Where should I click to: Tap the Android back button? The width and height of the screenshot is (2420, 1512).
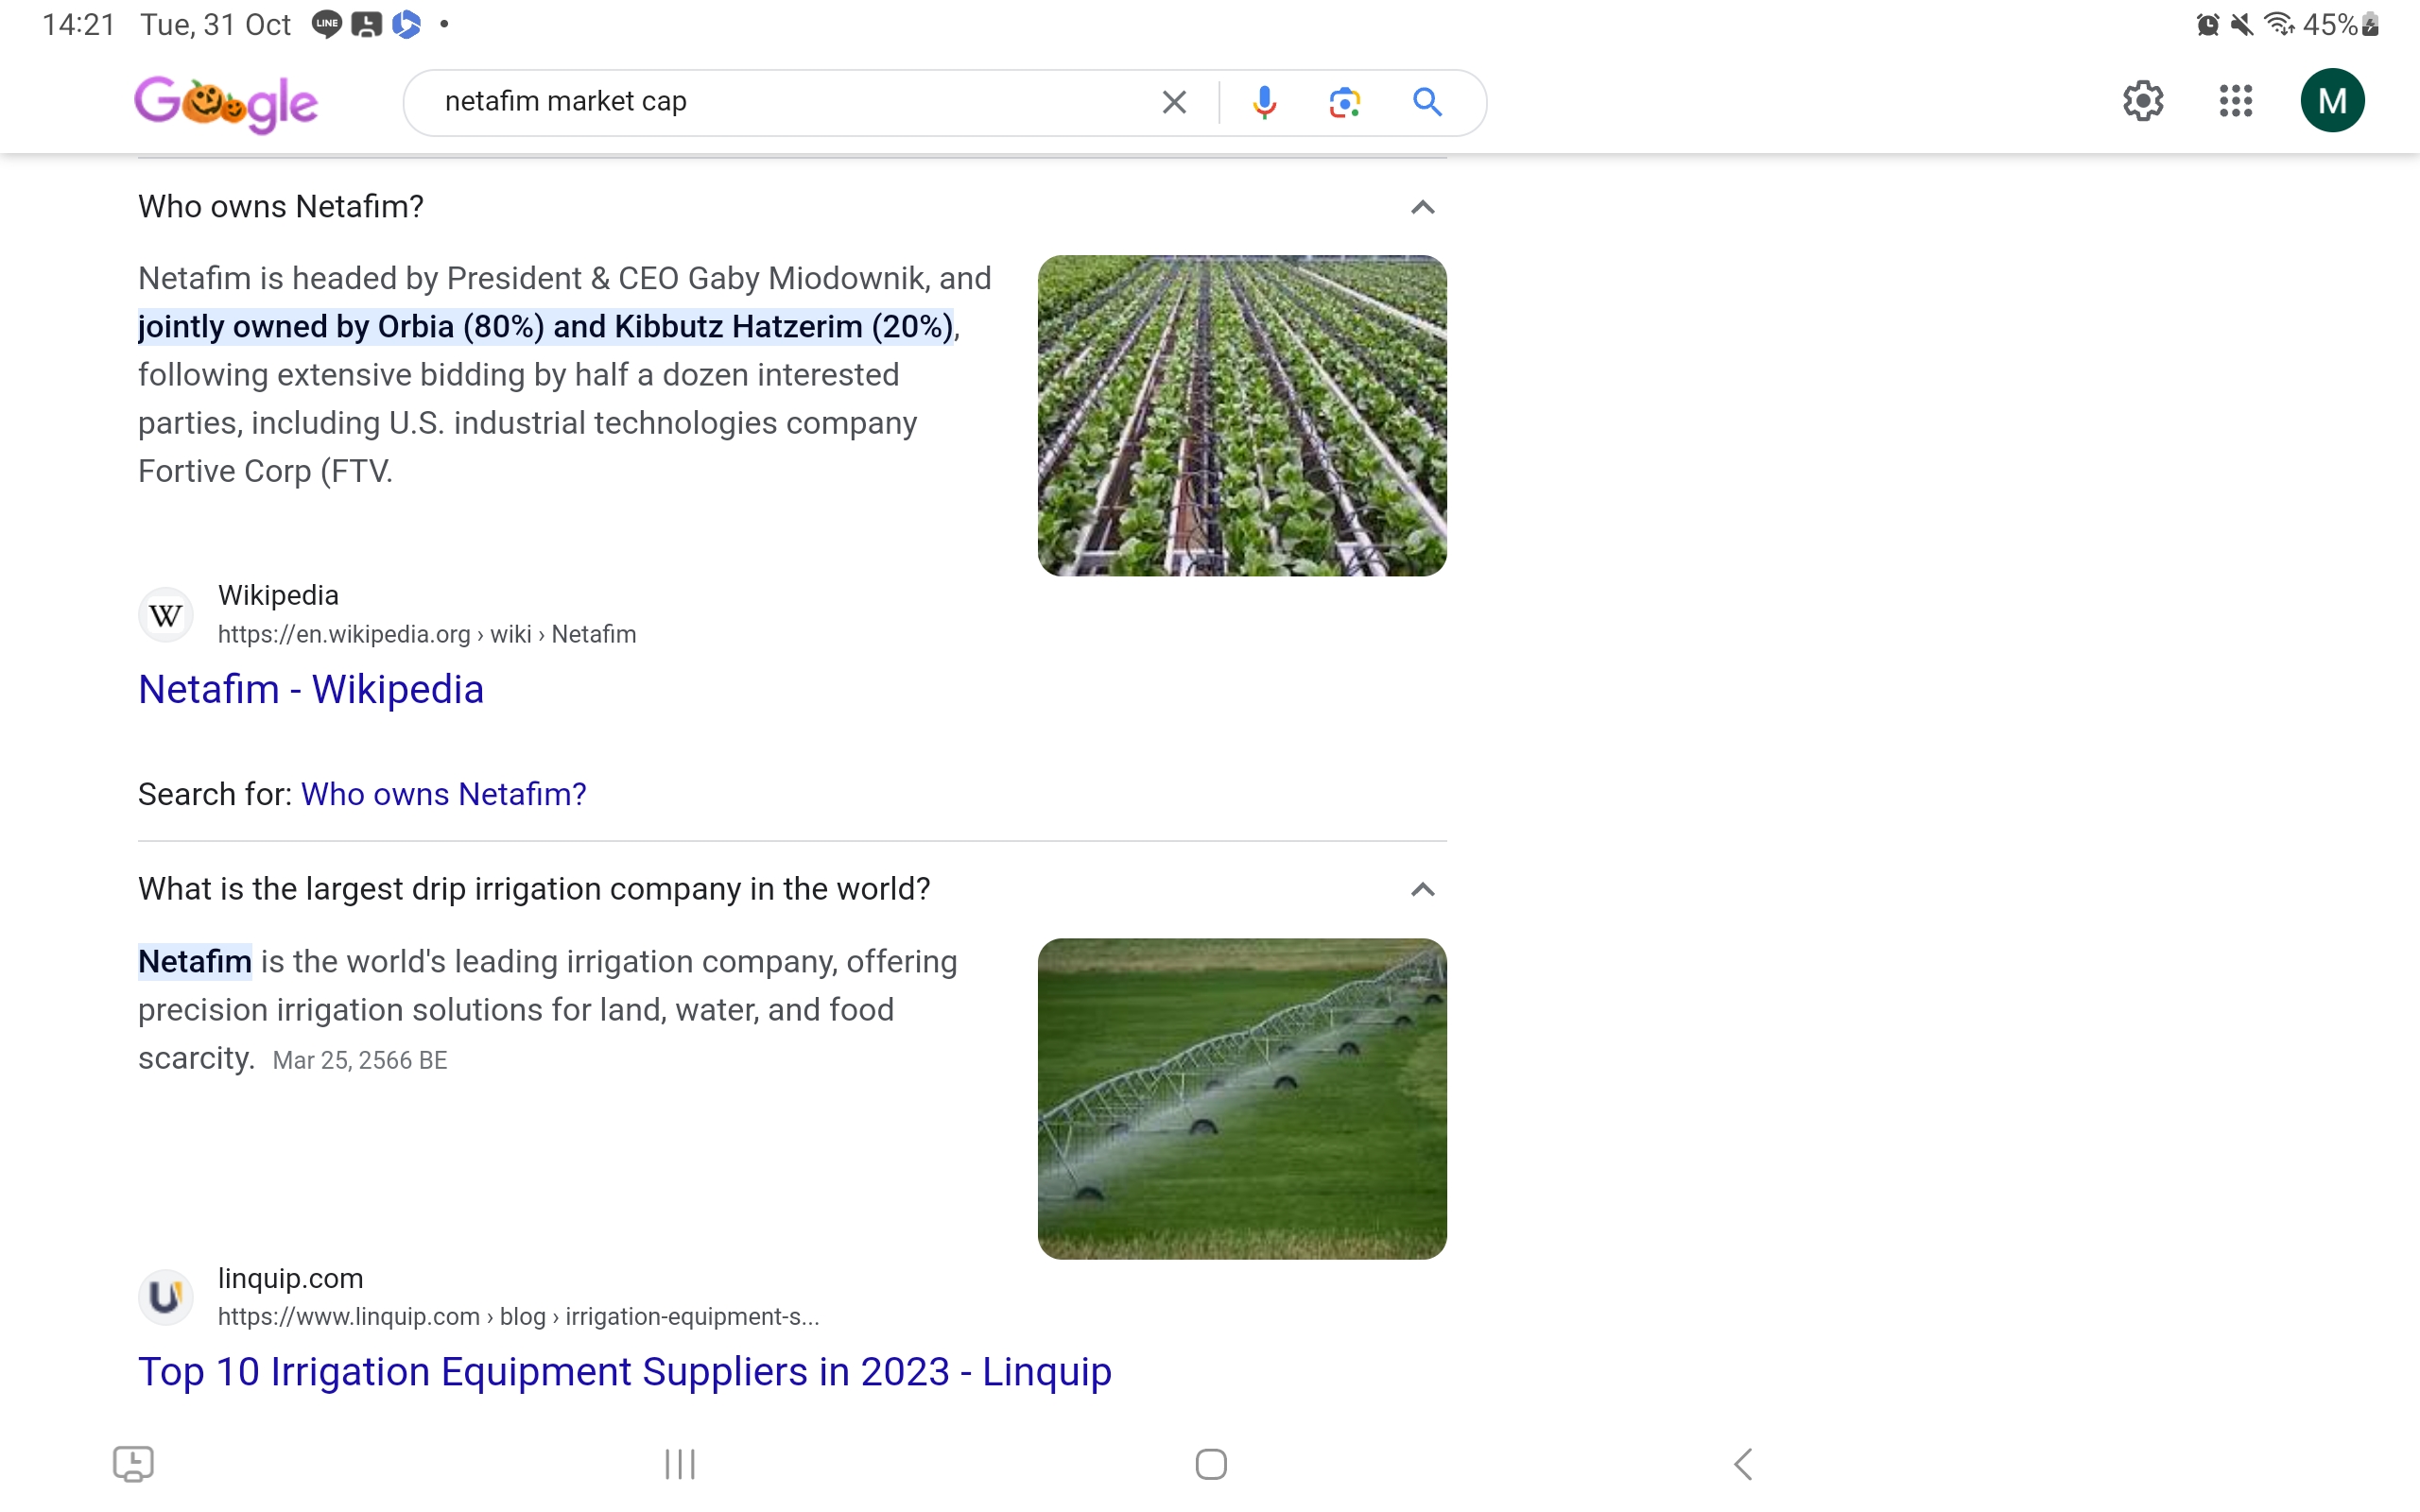coord(1743,1464)
